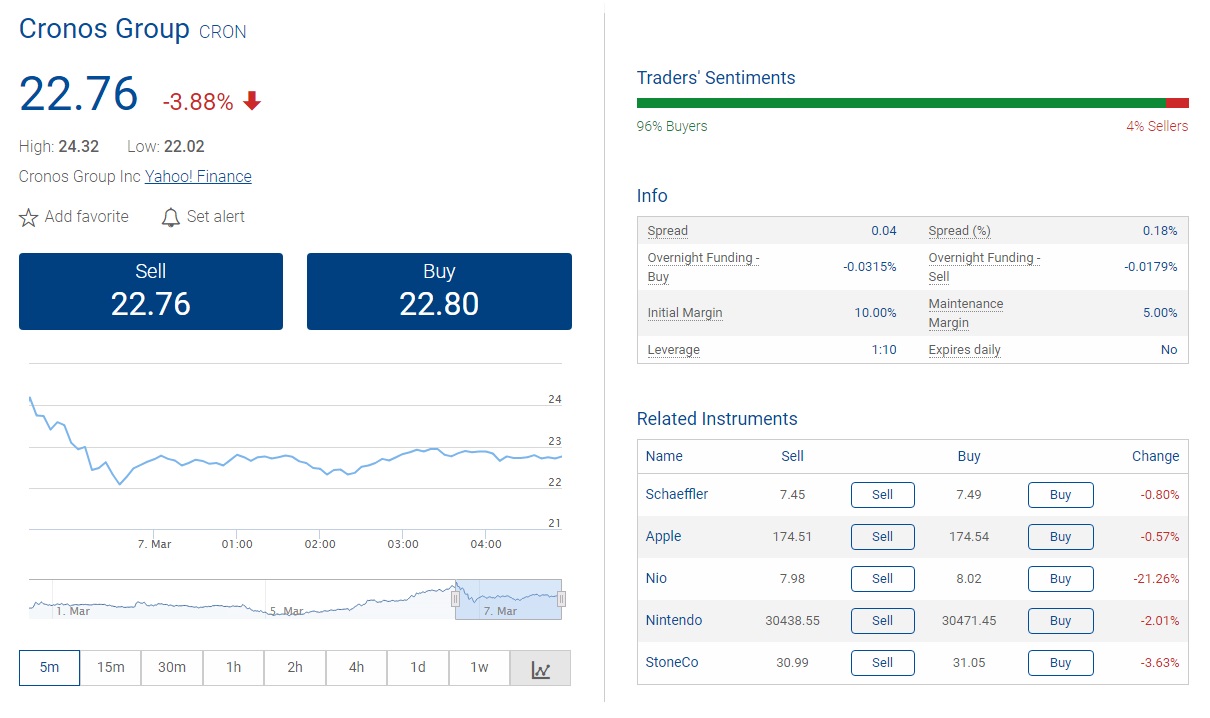Sell the Nintendo instrument
This screenshot has height=718, width=1210.
pyautogui.click(x=882, y=621)
